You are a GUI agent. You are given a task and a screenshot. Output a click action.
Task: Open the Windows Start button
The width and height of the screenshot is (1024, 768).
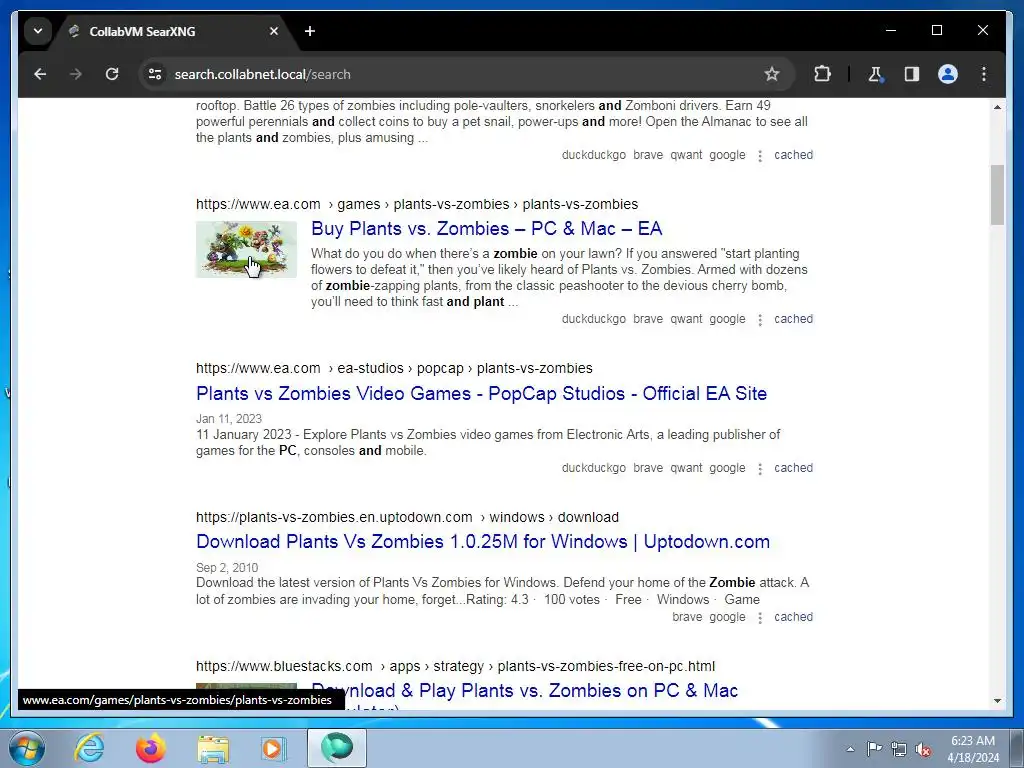tap(27, 748)
